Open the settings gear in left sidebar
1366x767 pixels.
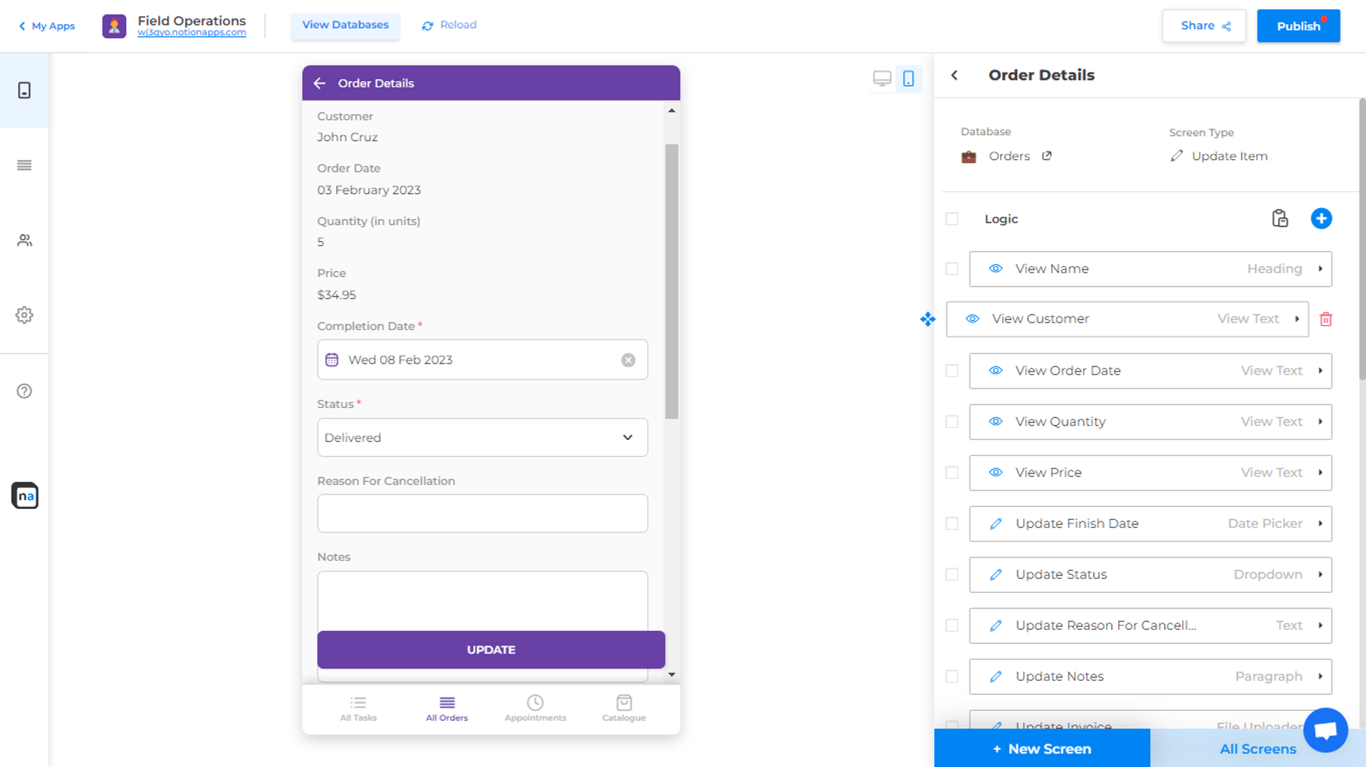(24, 315)
